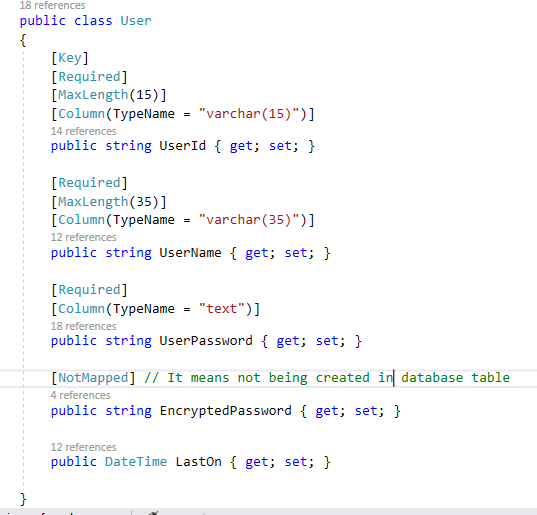Click the class keyword in the User declaration
The image size is (537, 515).
[x=93, y=21]
